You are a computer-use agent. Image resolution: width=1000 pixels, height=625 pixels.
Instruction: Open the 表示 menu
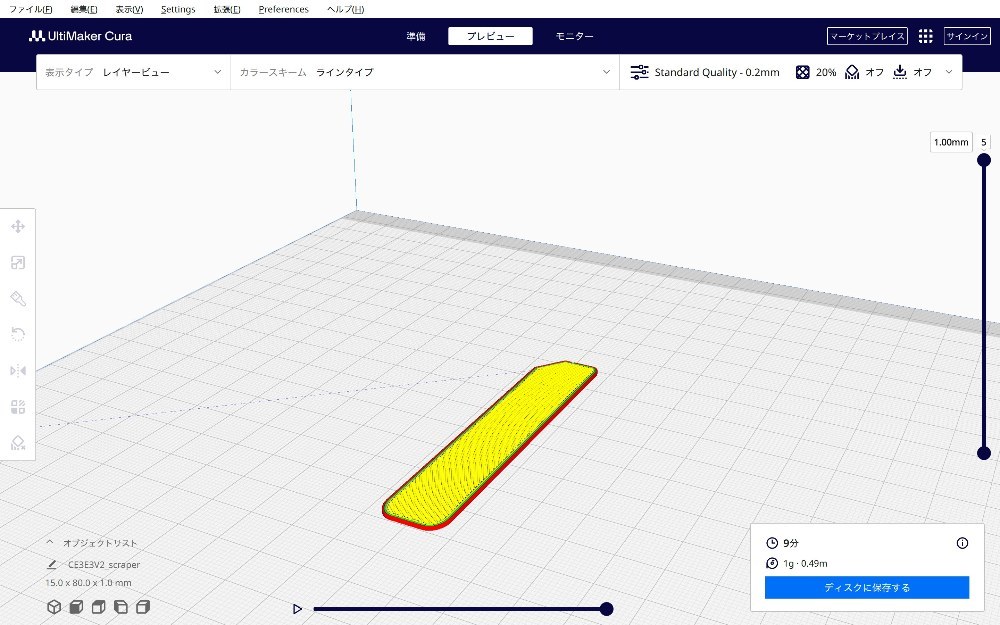129,9
